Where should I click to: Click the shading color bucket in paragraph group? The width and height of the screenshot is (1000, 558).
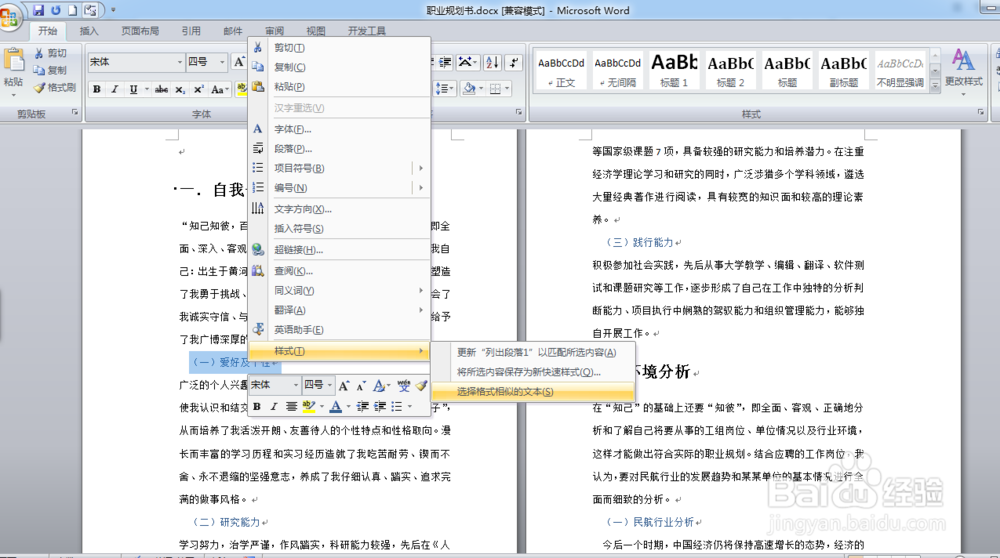469,89
